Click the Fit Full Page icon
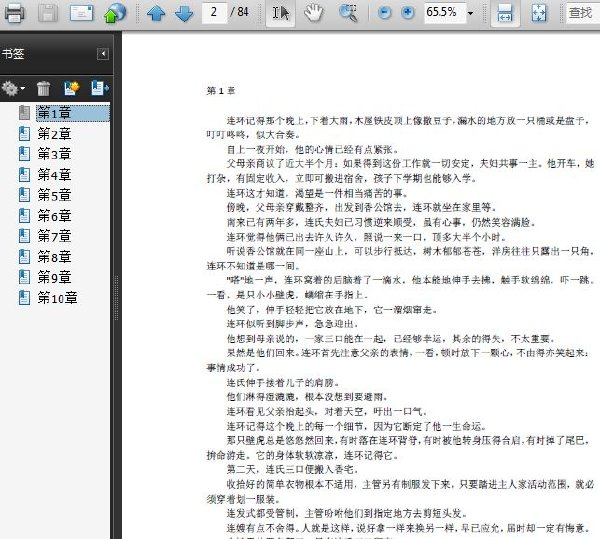The width and height of the screenshot is (600, 539). point(539,13)
